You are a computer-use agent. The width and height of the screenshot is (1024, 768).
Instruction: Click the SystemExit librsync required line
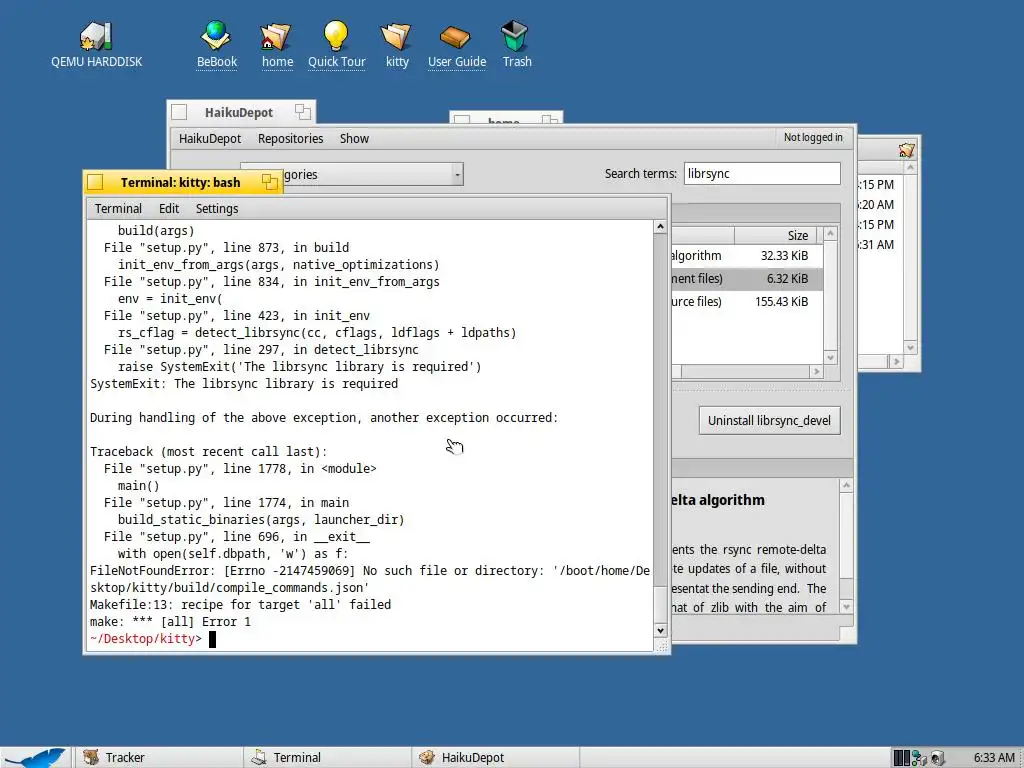tap(244, 384)
